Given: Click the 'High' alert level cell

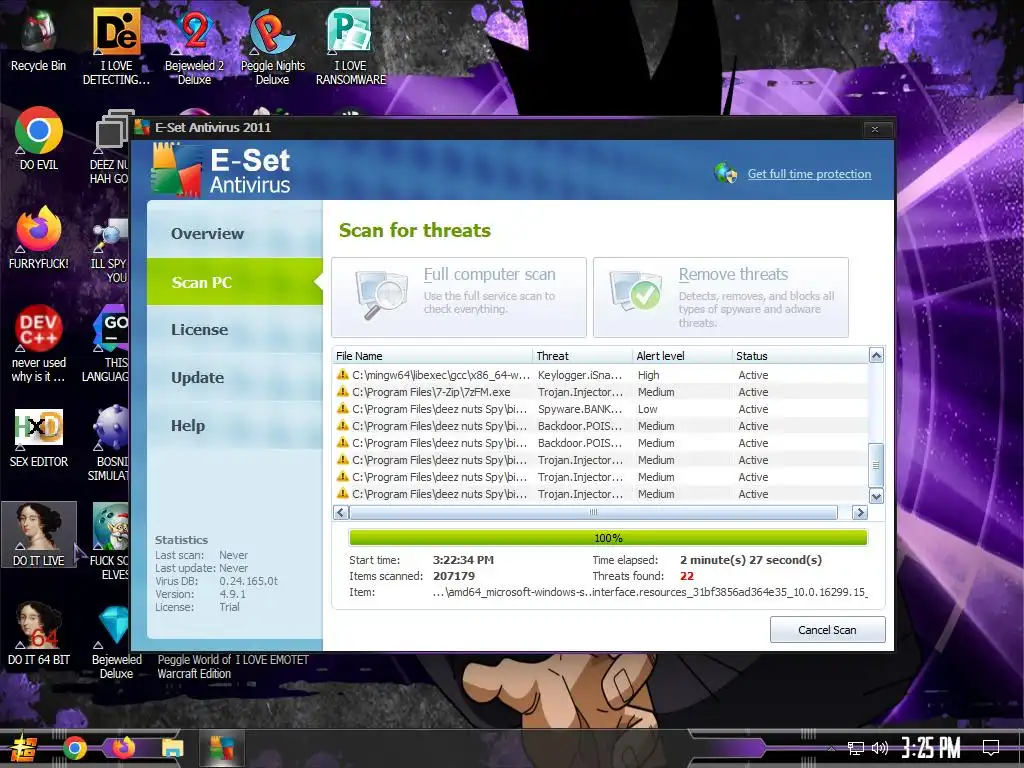Looking at the screenshot, I should click(648, 375).
